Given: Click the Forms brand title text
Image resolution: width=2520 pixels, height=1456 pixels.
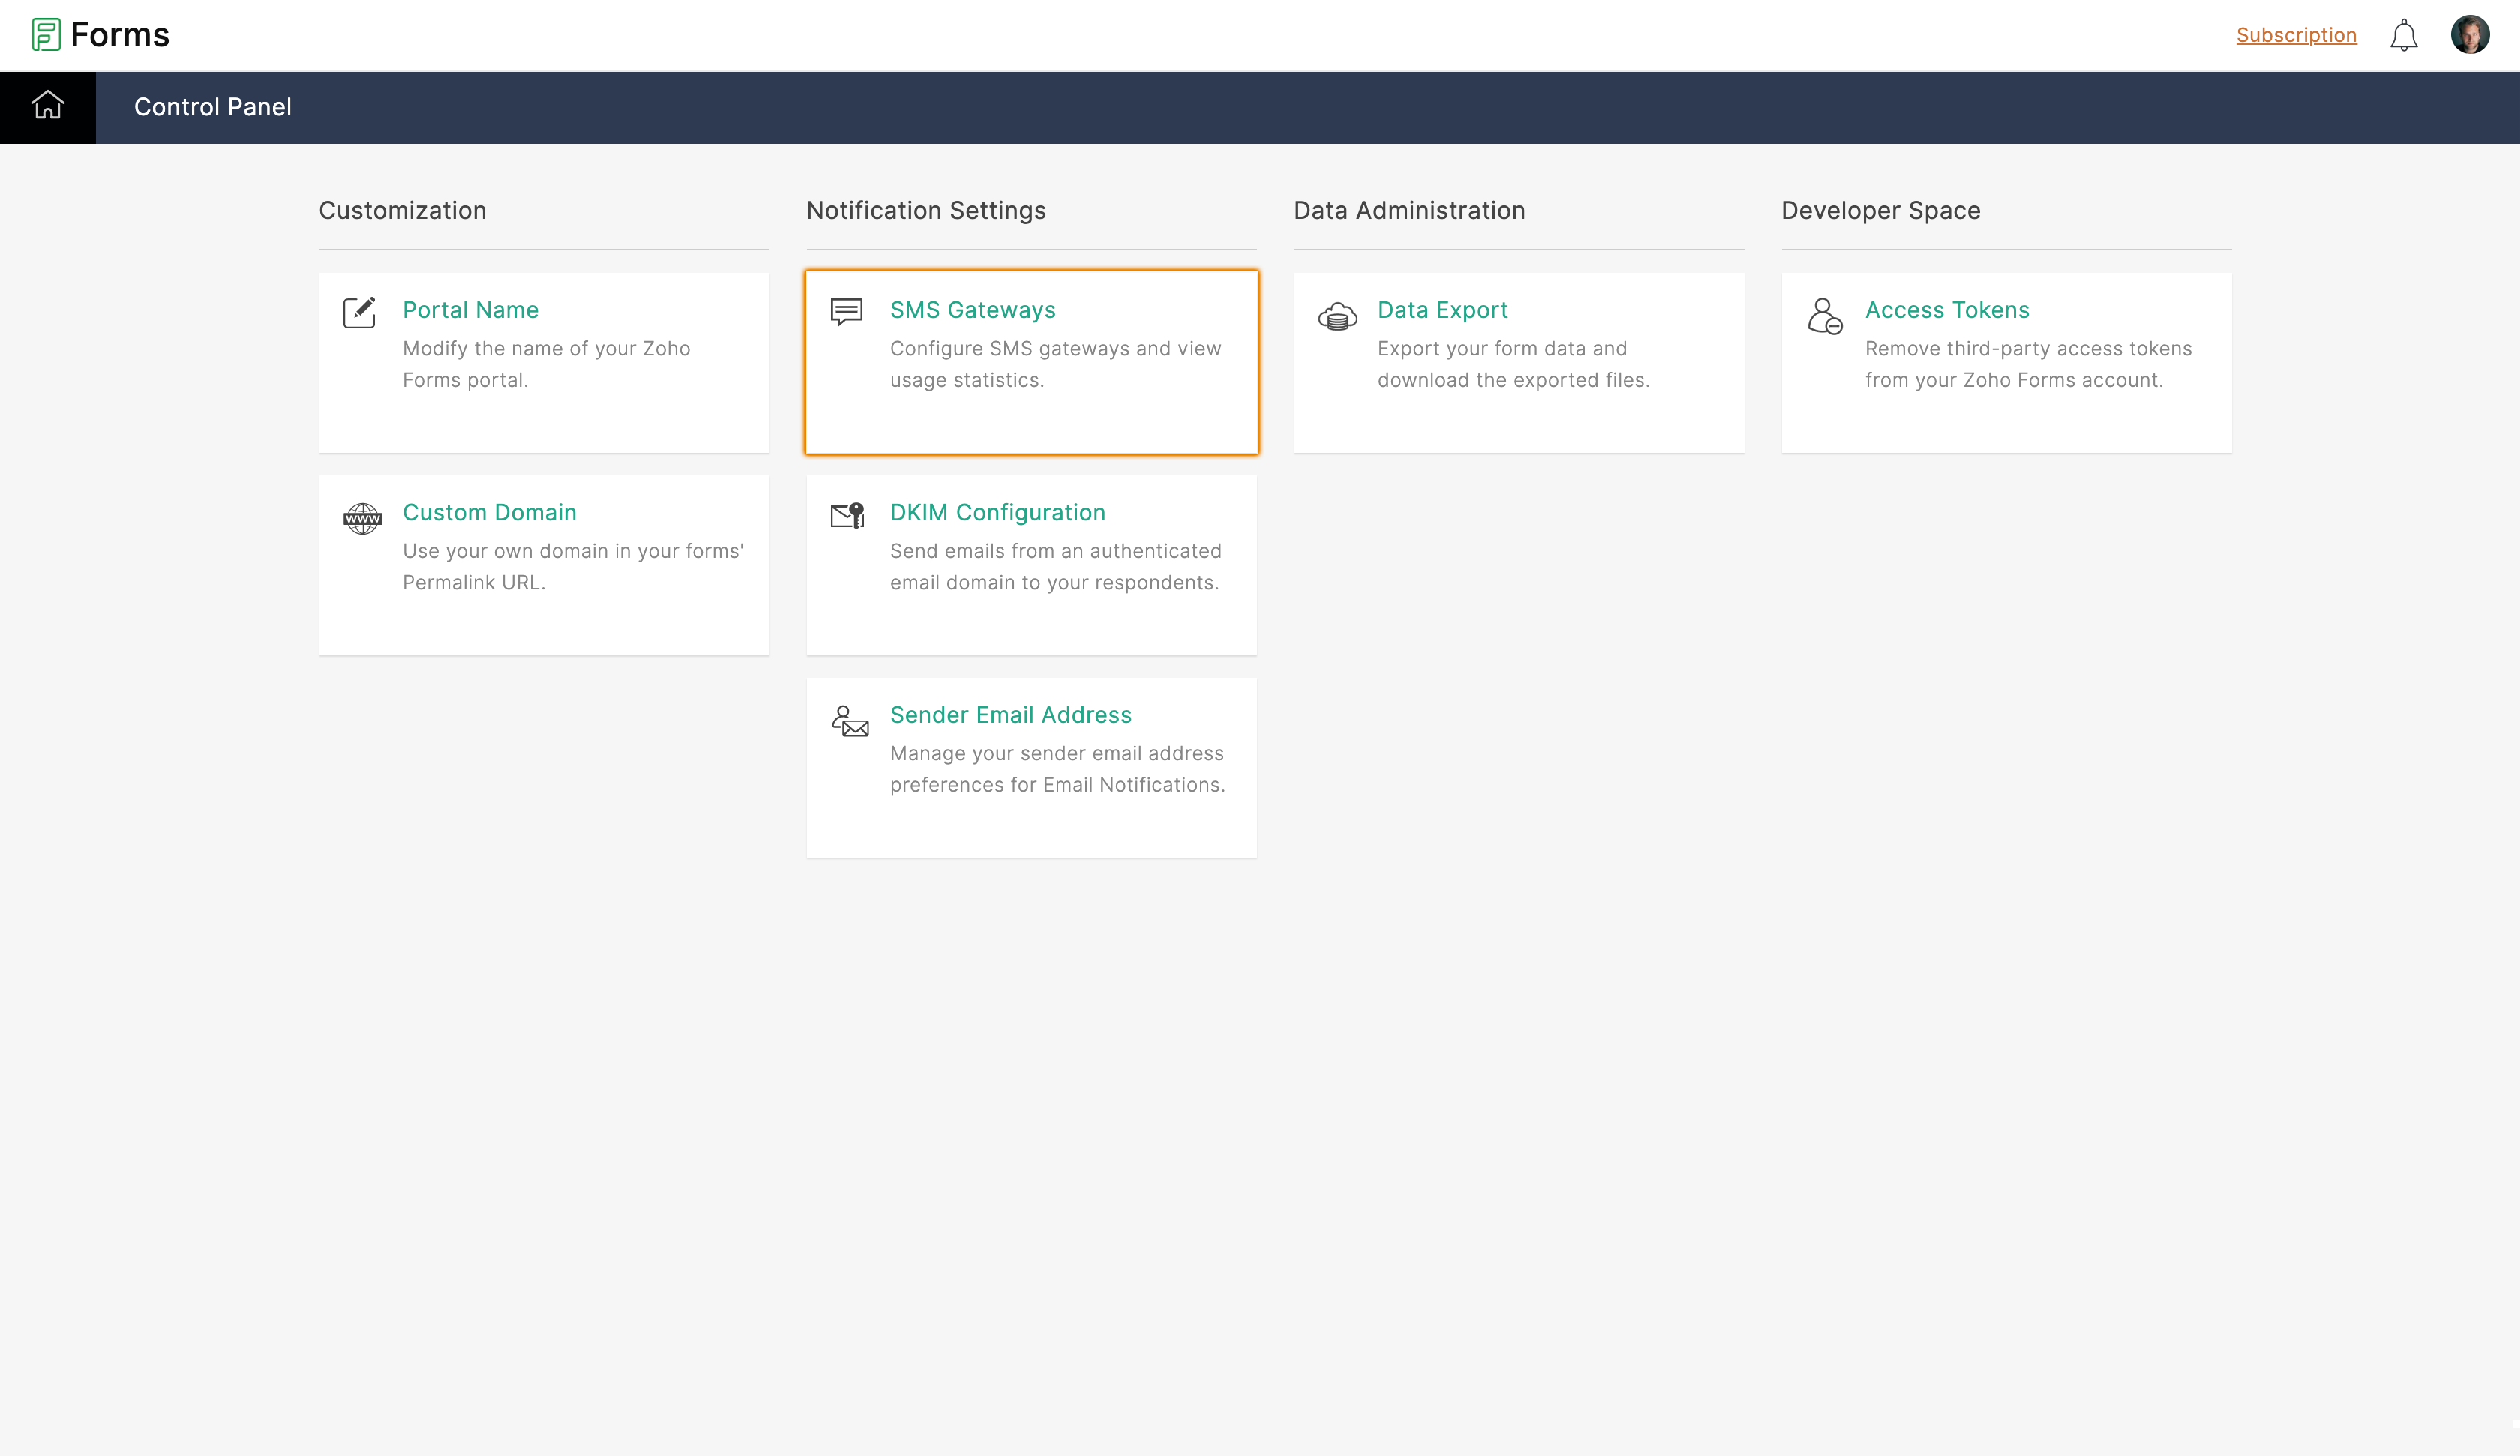Looking at the screenshot, I should click(120, 35).
